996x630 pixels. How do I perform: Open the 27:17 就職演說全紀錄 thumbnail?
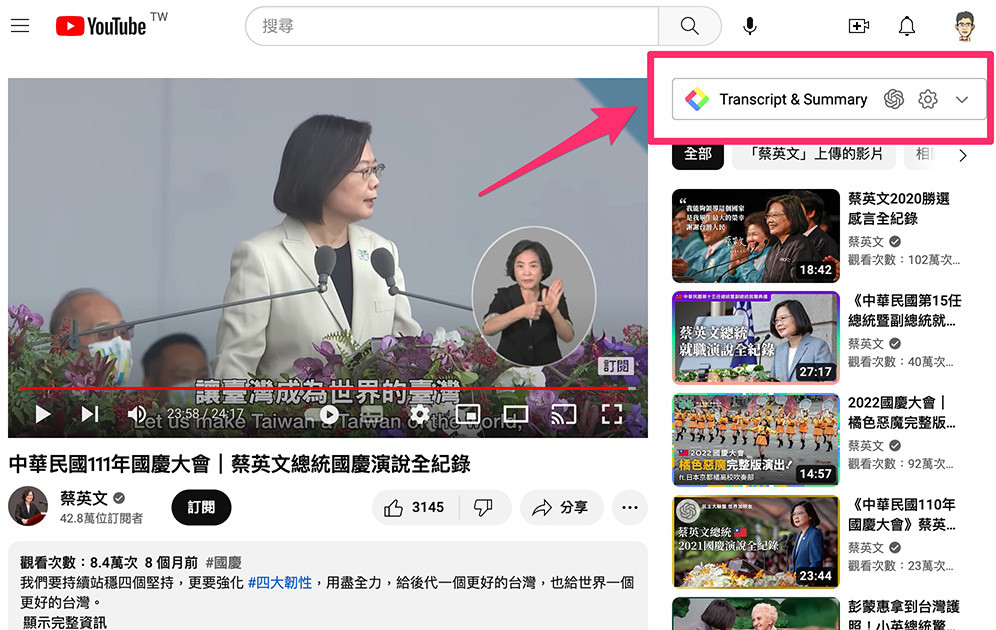(755, 338)
